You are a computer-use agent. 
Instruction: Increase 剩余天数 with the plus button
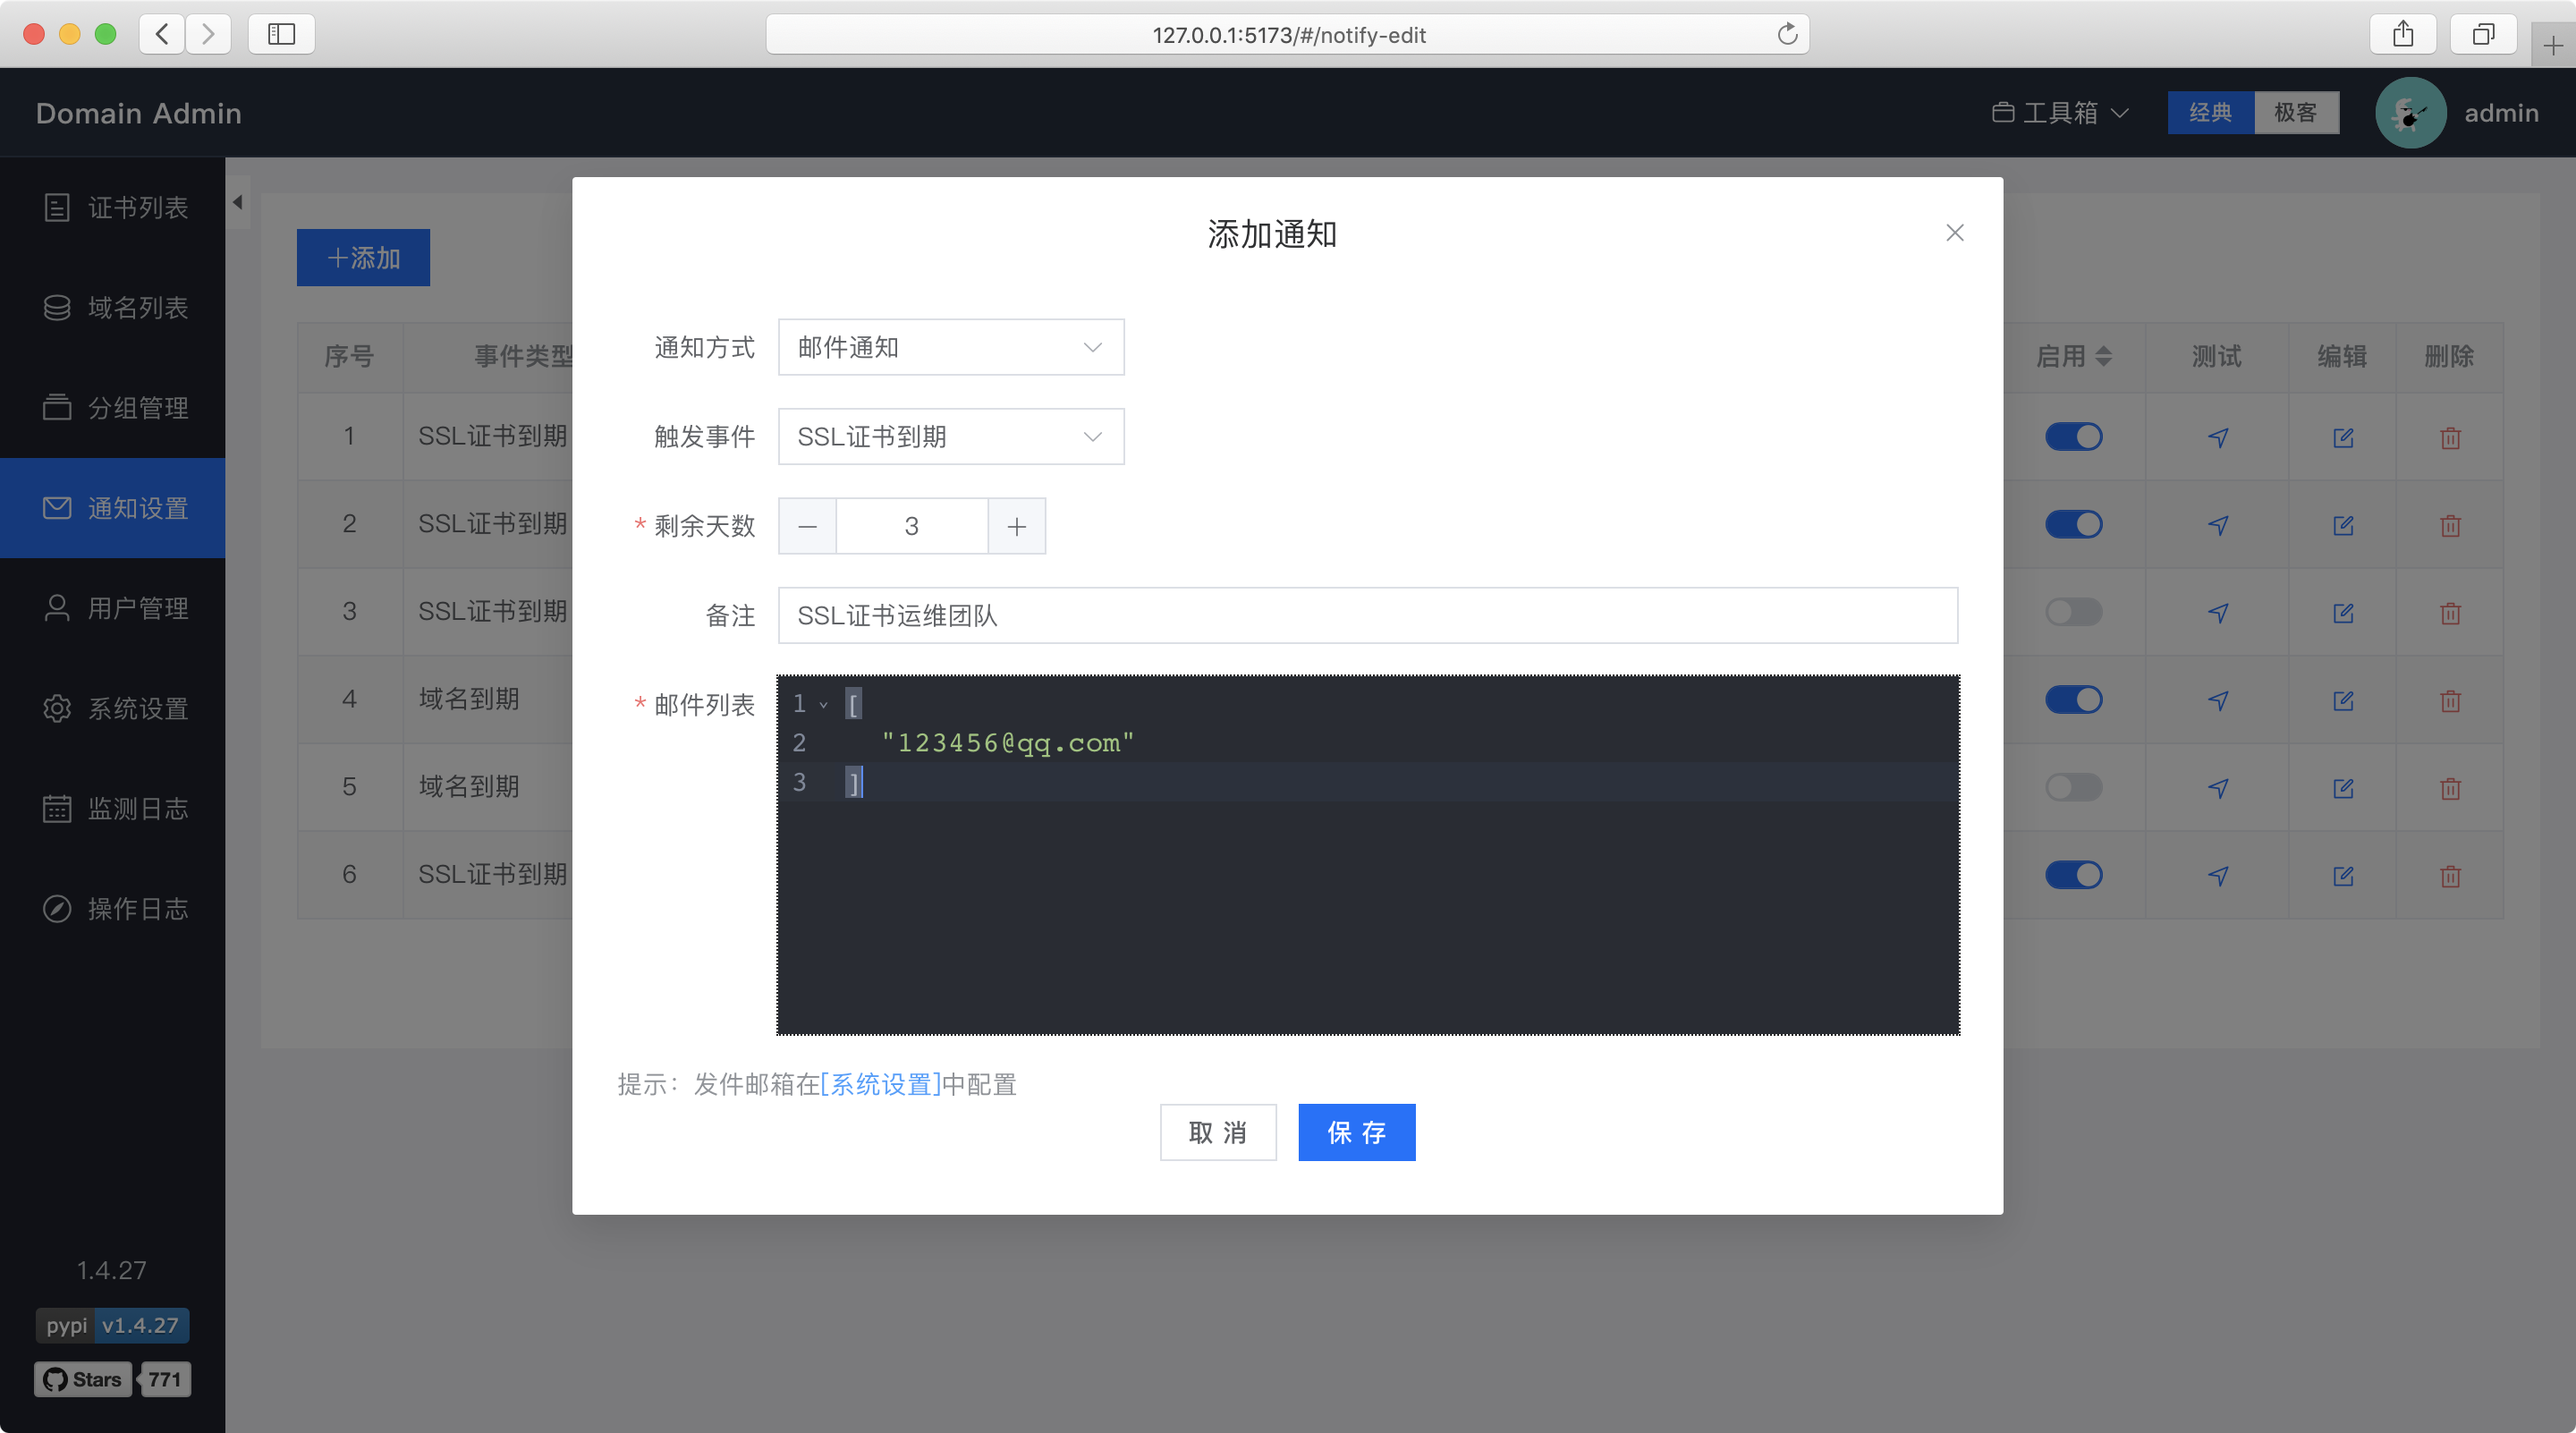coord(1016,526)
